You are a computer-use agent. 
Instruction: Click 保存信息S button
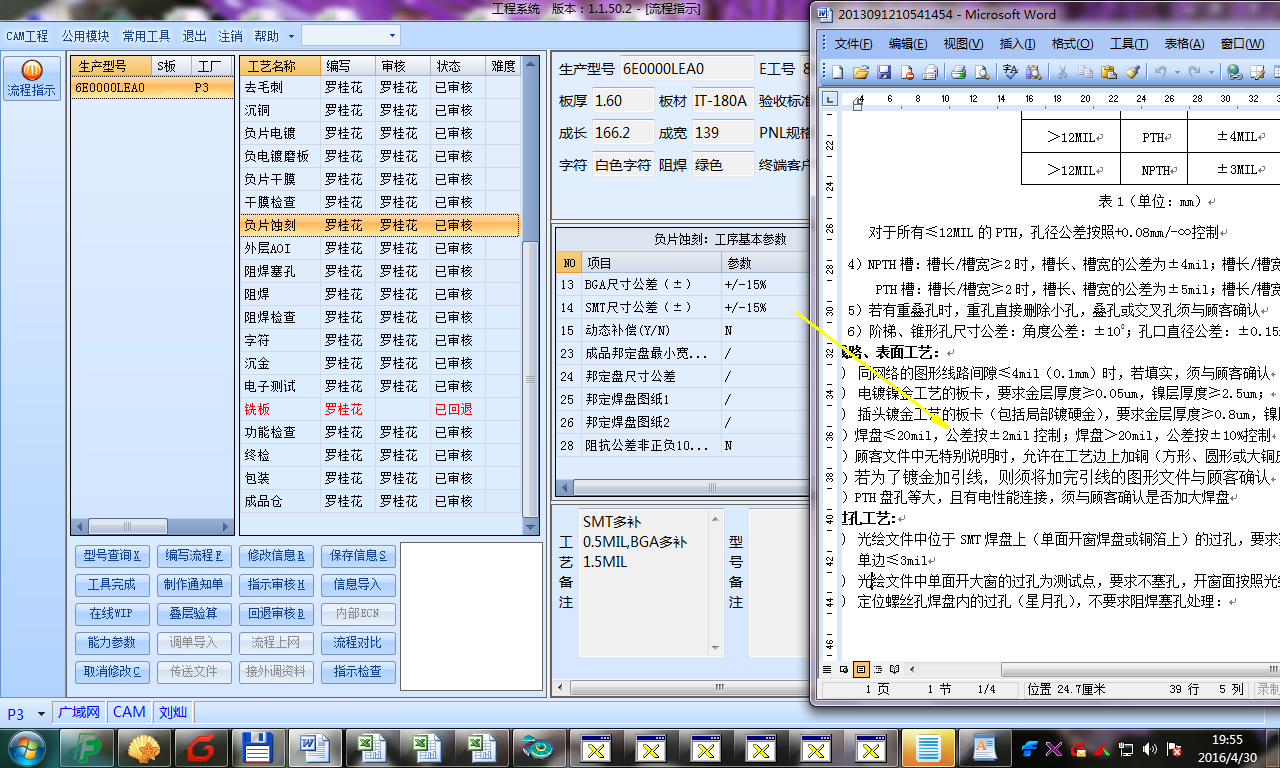click(x=360, y=555)
